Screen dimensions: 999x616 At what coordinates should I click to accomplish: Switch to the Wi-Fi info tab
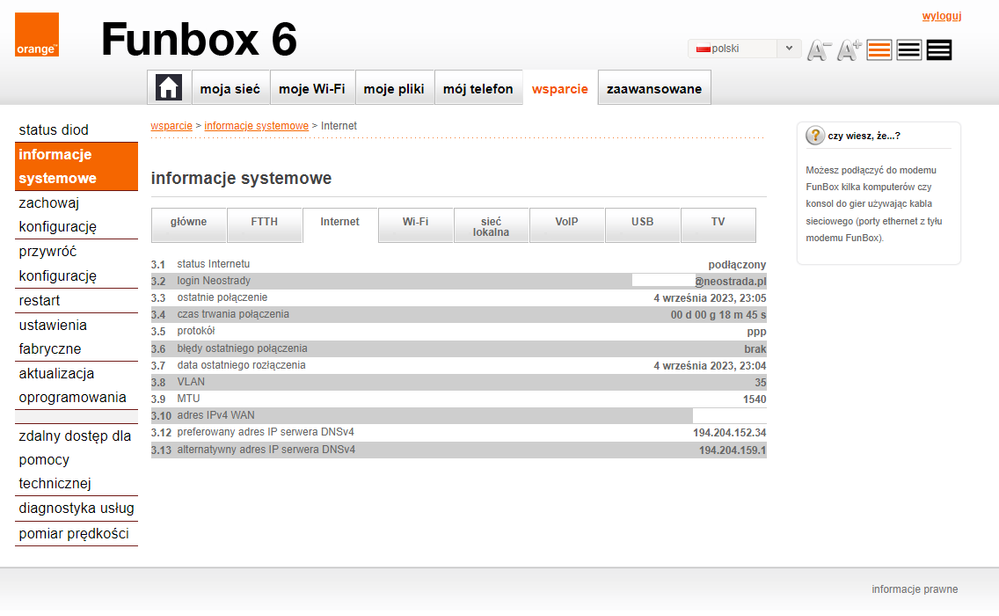(x=415, y=222)
